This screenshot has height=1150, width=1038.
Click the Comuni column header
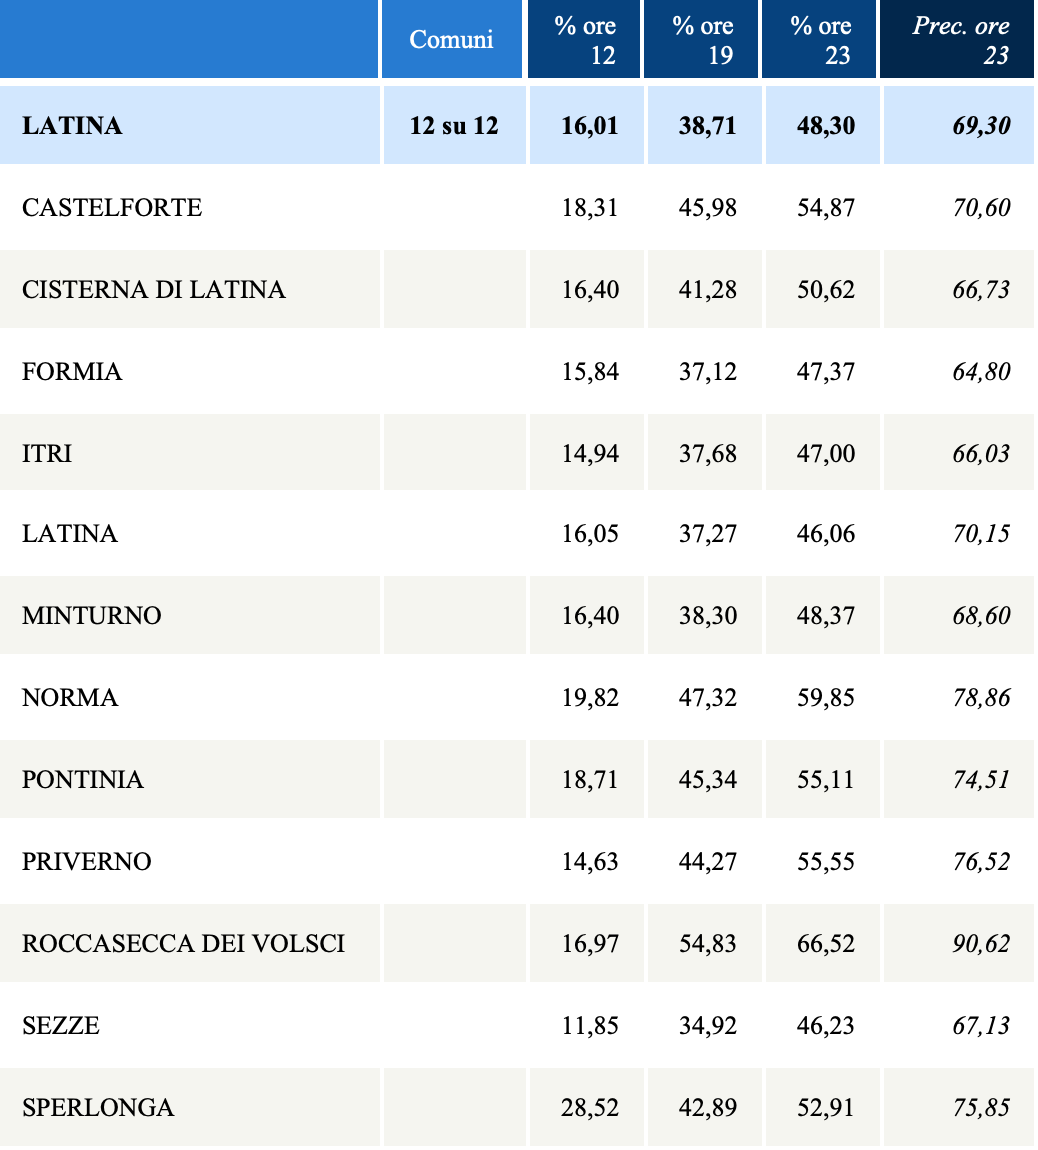[452, 40]
